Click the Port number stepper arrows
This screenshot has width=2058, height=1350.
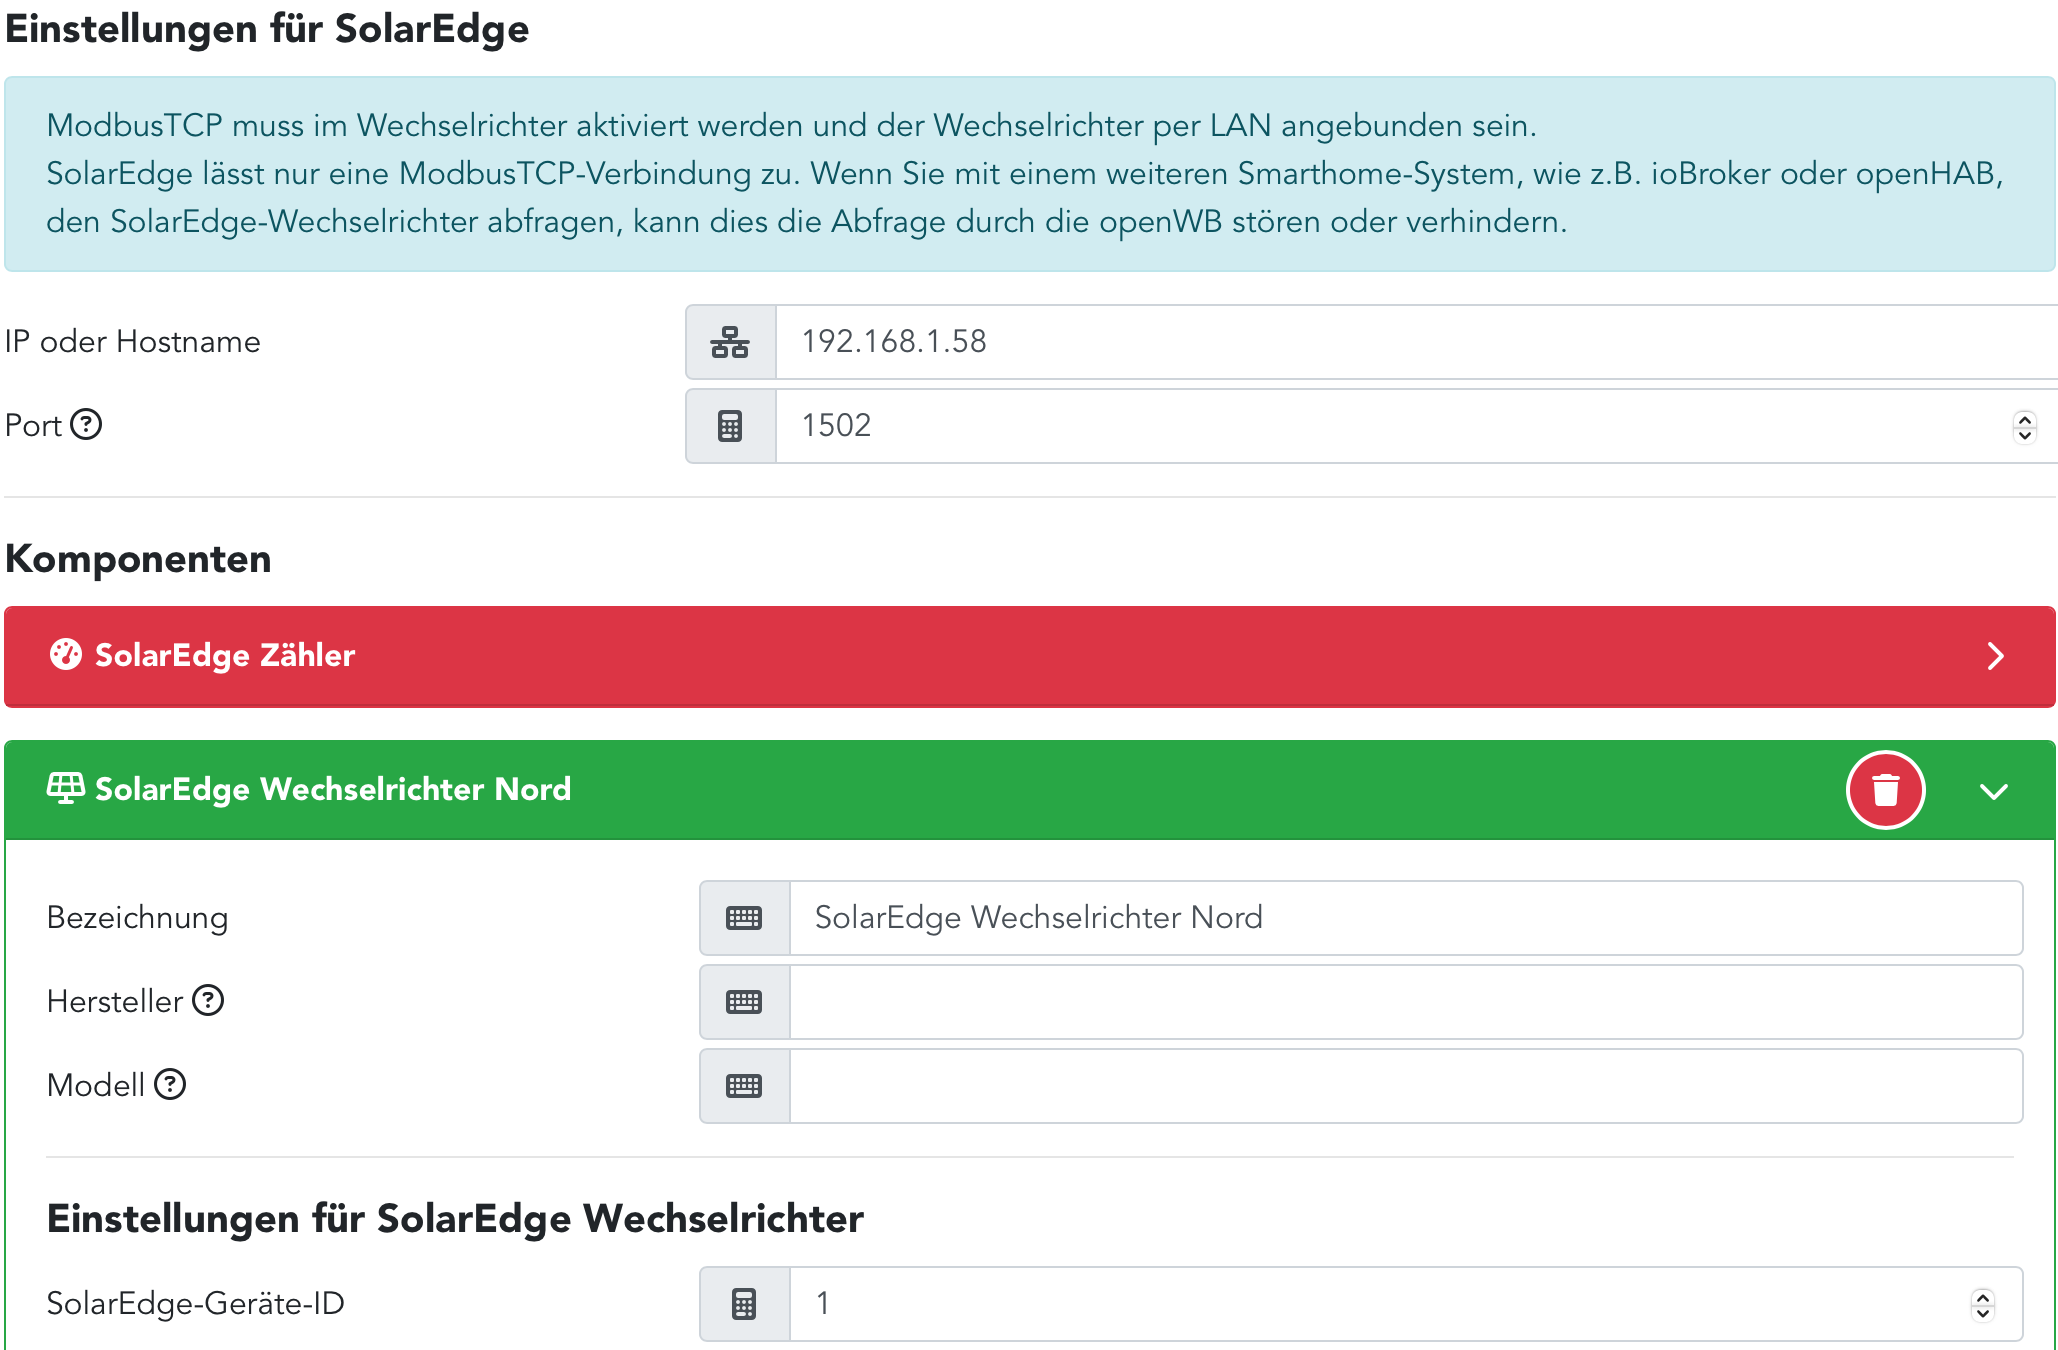tap(2025, 426)
